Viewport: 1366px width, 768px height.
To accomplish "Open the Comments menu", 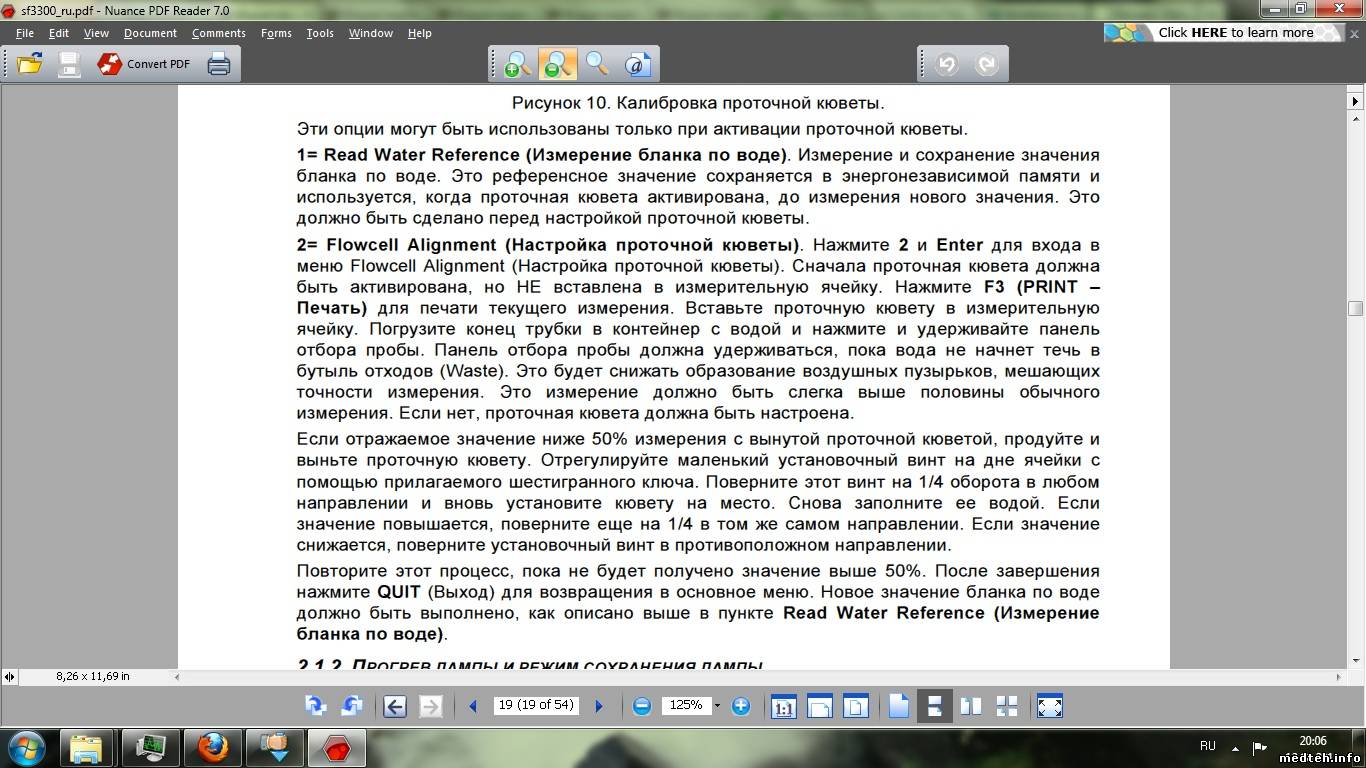I will pyautogui.click(x=218, y=33).
